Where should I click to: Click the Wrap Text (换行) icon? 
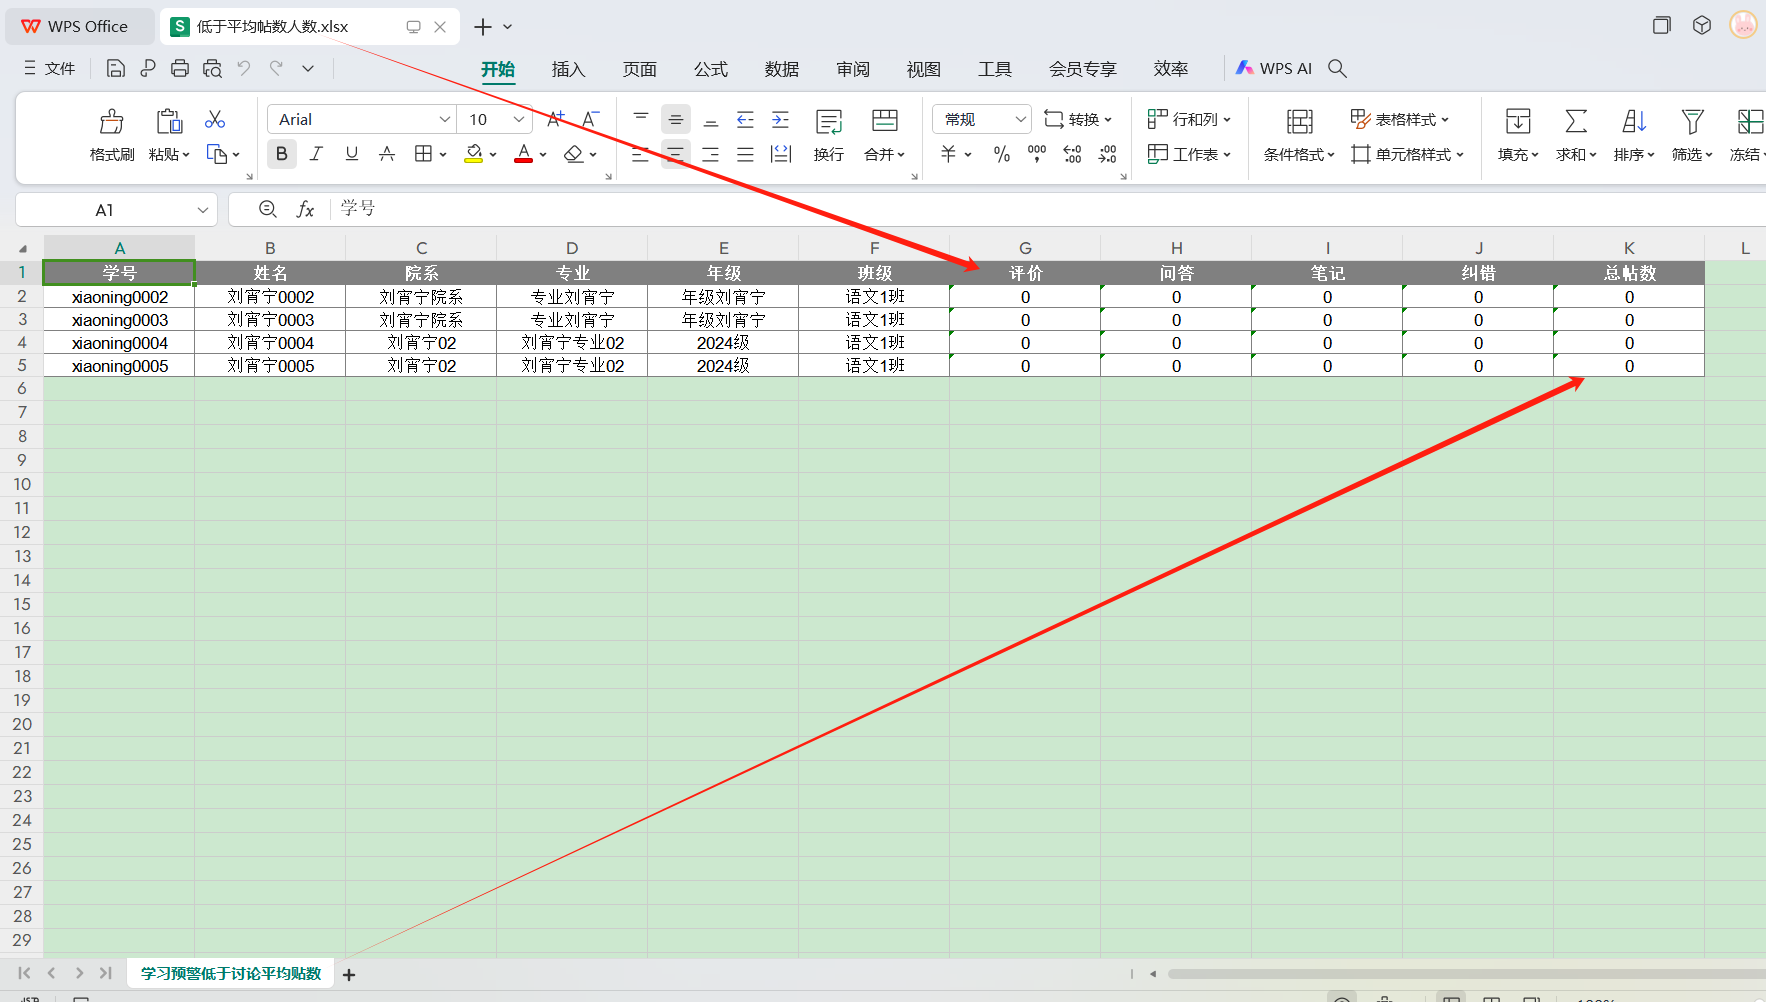[828, 122]
